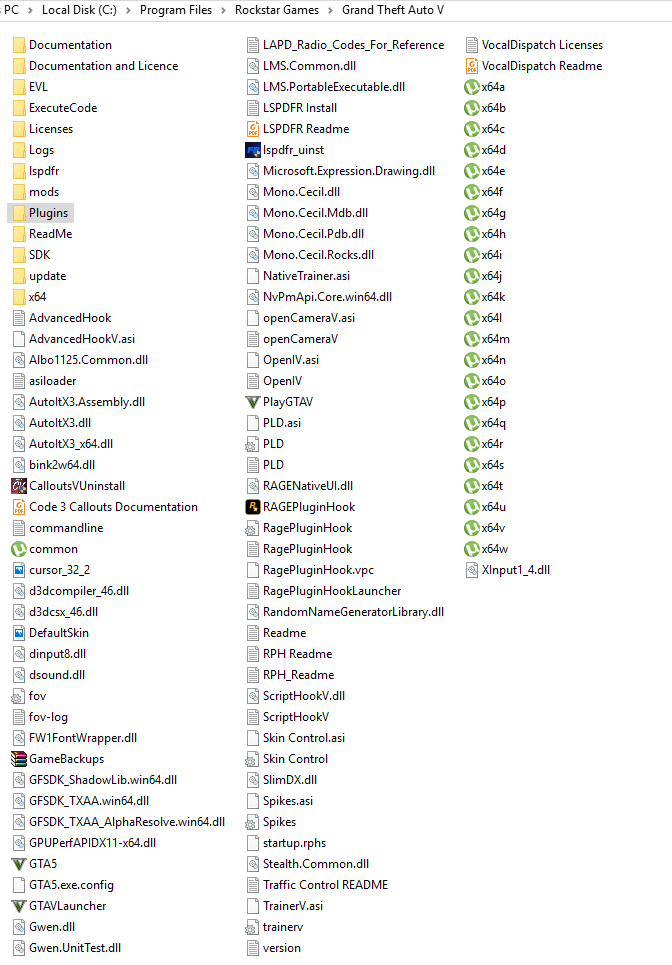Click the PlayGTAV launcher icon
This screenshot has width=672, height=965.
pos(252,402)
